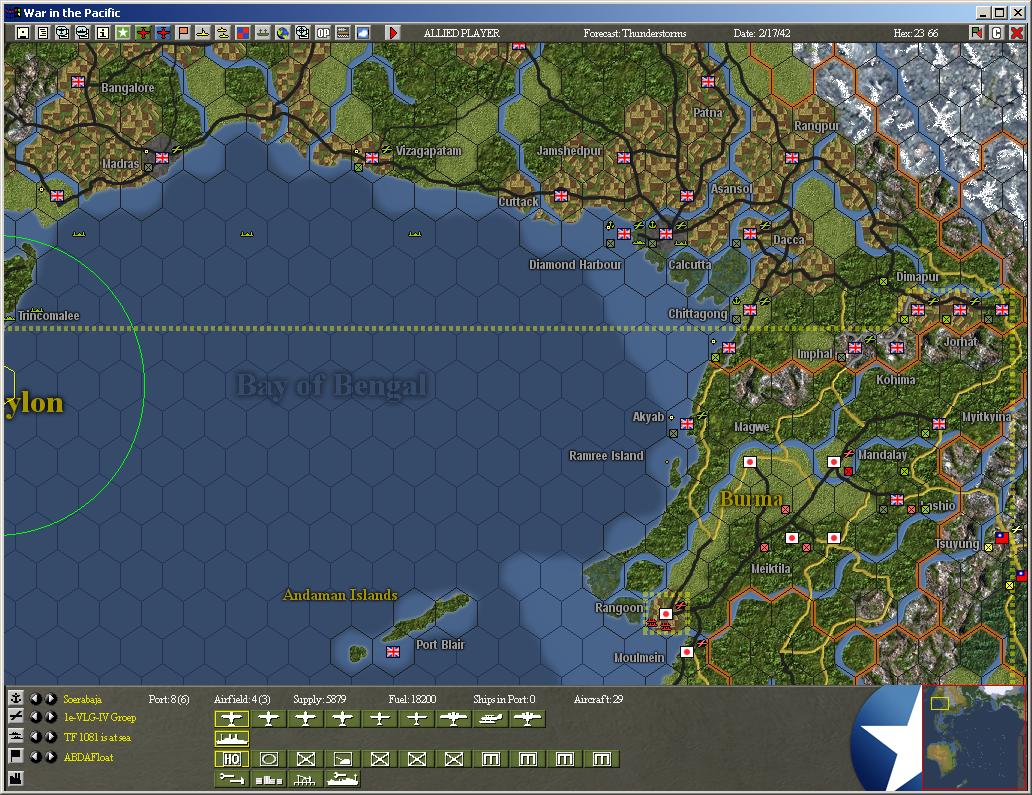Click the Soerabaja base name
The width and height of the screenshot is (1032, 795).
(x=82, y=699)
